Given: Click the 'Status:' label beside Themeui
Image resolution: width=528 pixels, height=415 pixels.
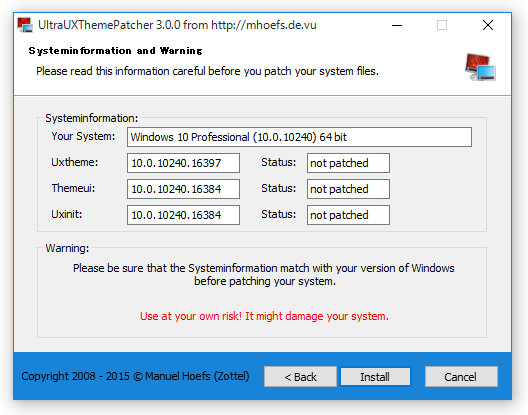Looking at the screenshot, I should (x=278, y=188).
